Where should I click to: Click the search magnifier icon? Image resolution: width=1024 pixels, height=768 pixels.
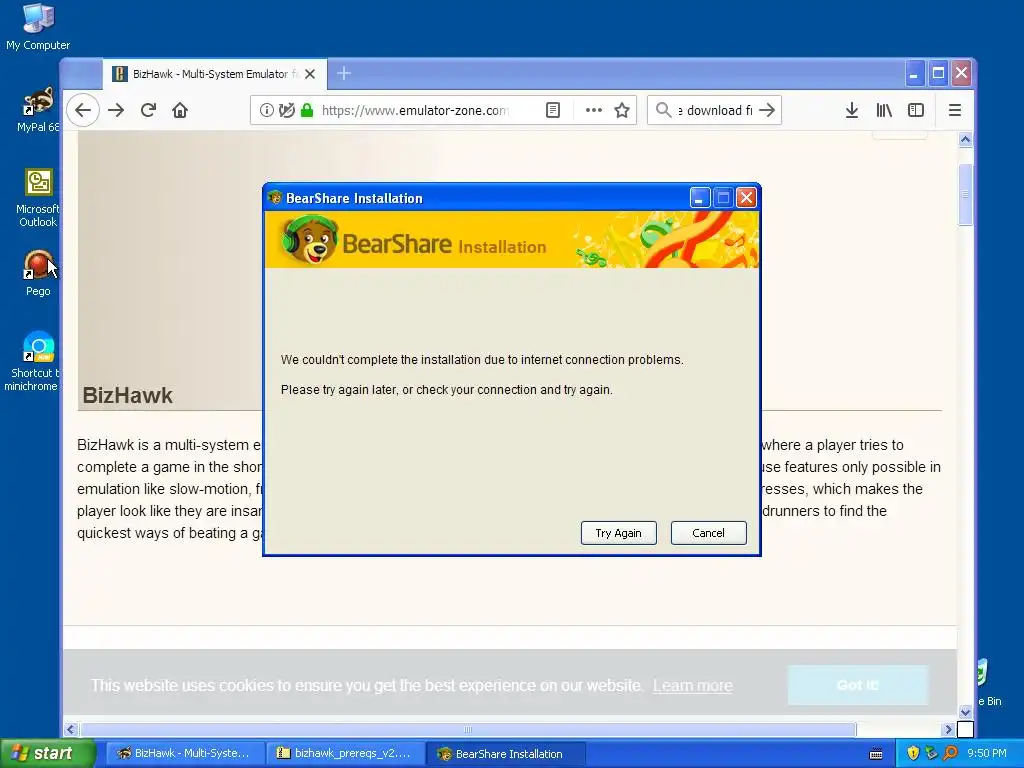663,110
